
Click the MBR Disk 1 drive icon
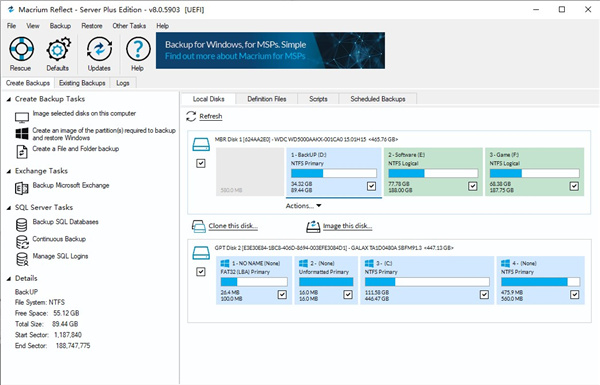point(201,144)
